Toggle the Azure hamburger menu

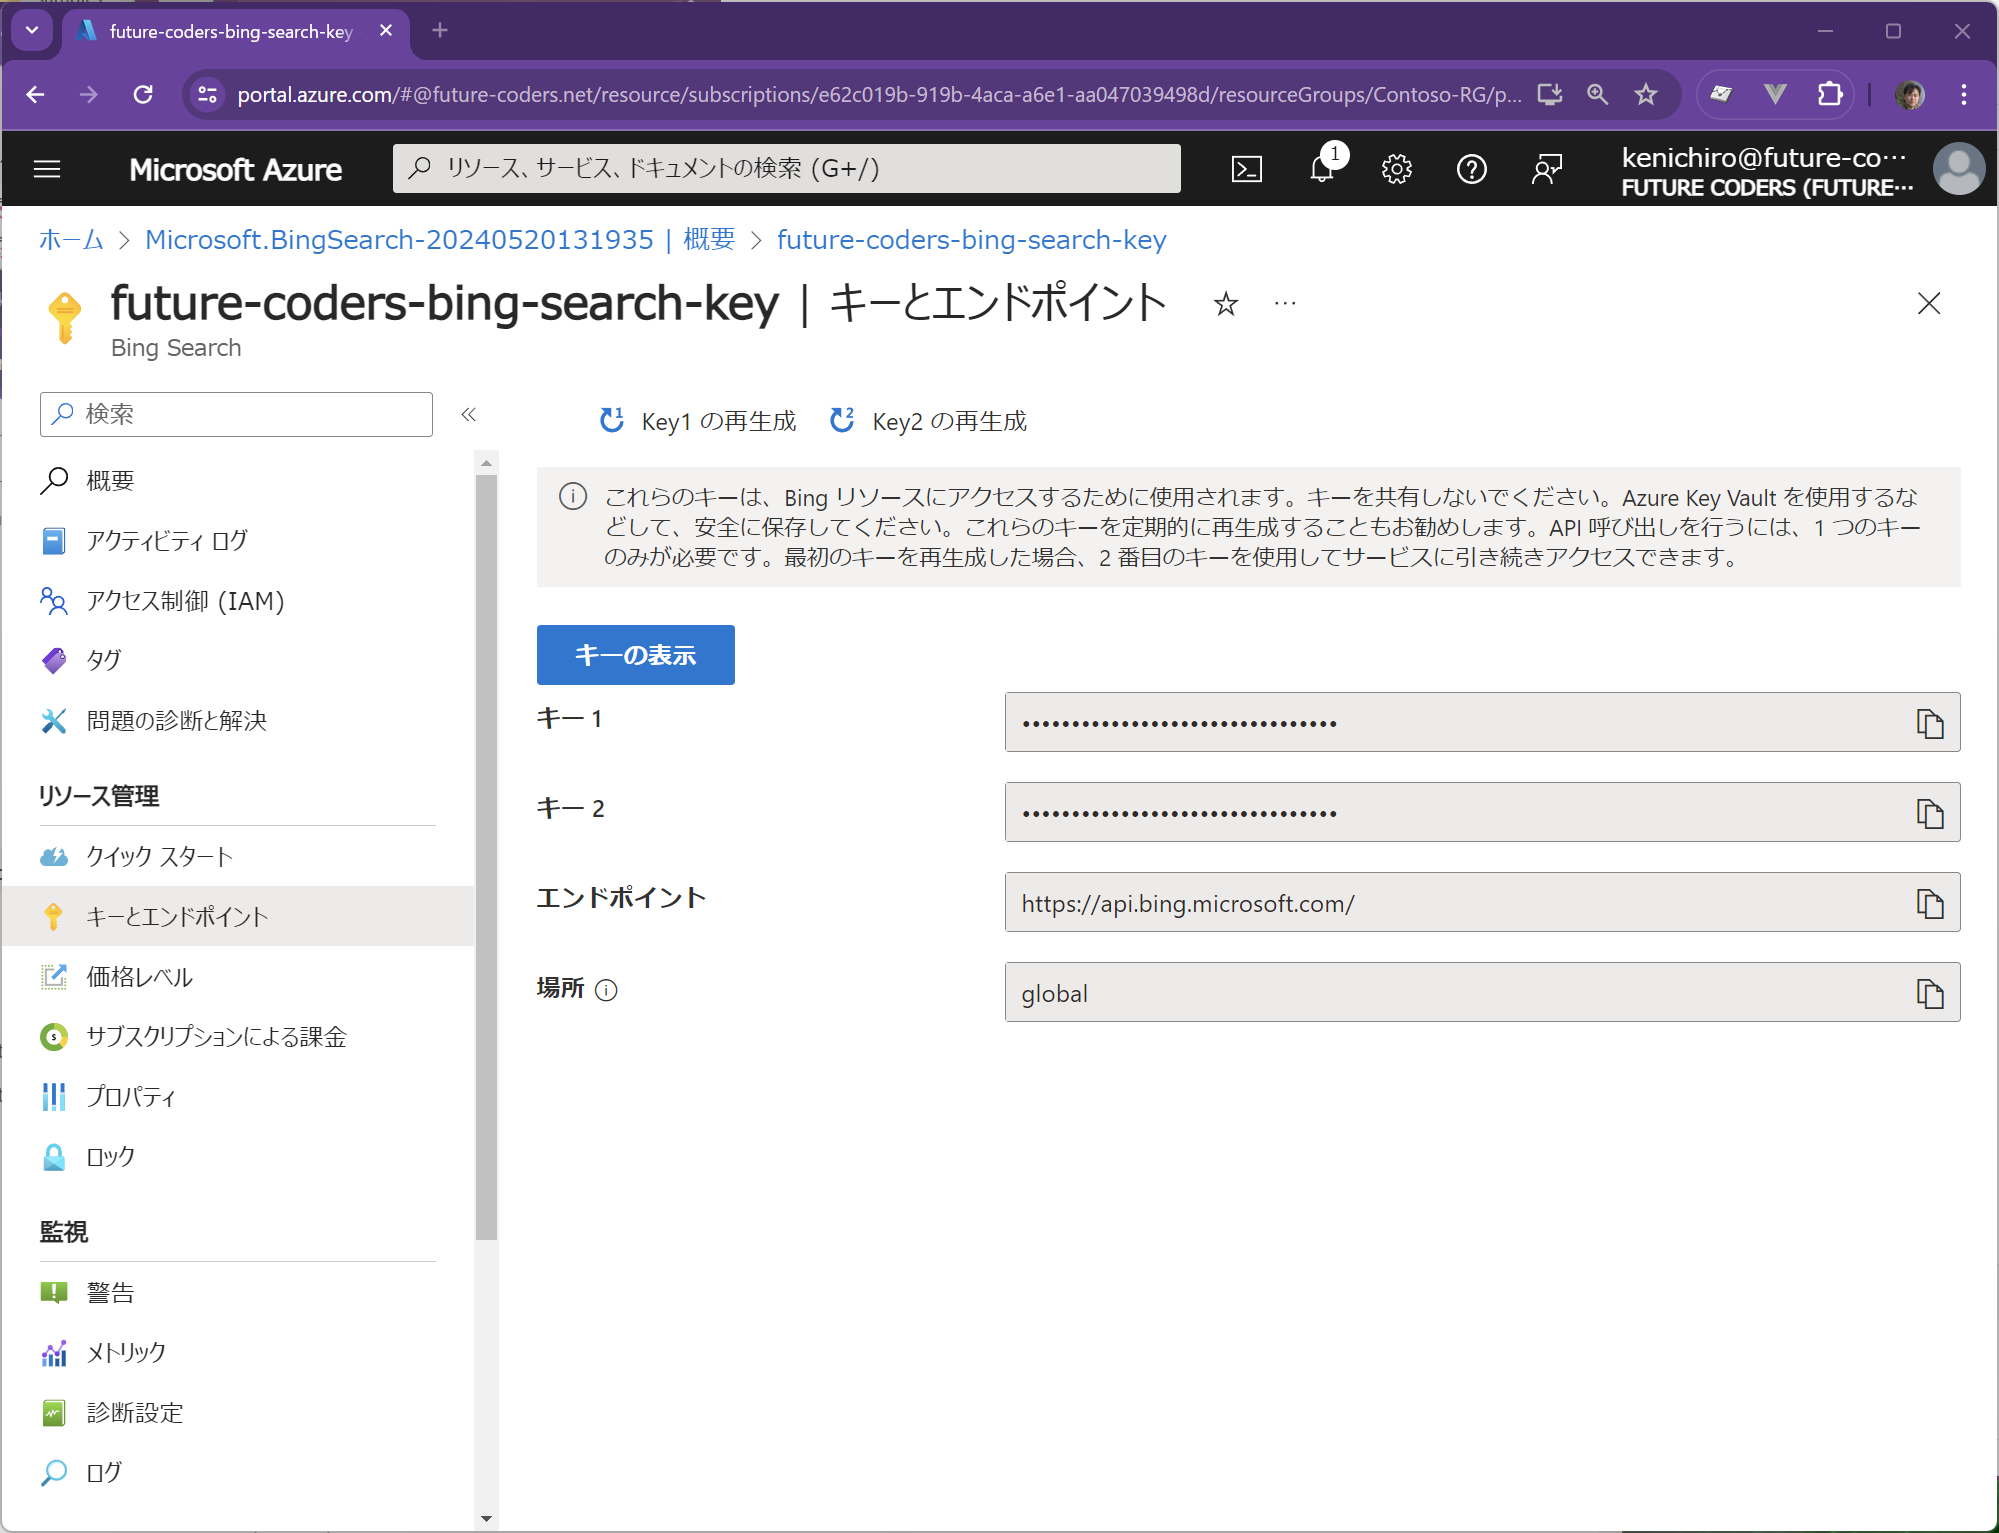[x=47, y=168]
